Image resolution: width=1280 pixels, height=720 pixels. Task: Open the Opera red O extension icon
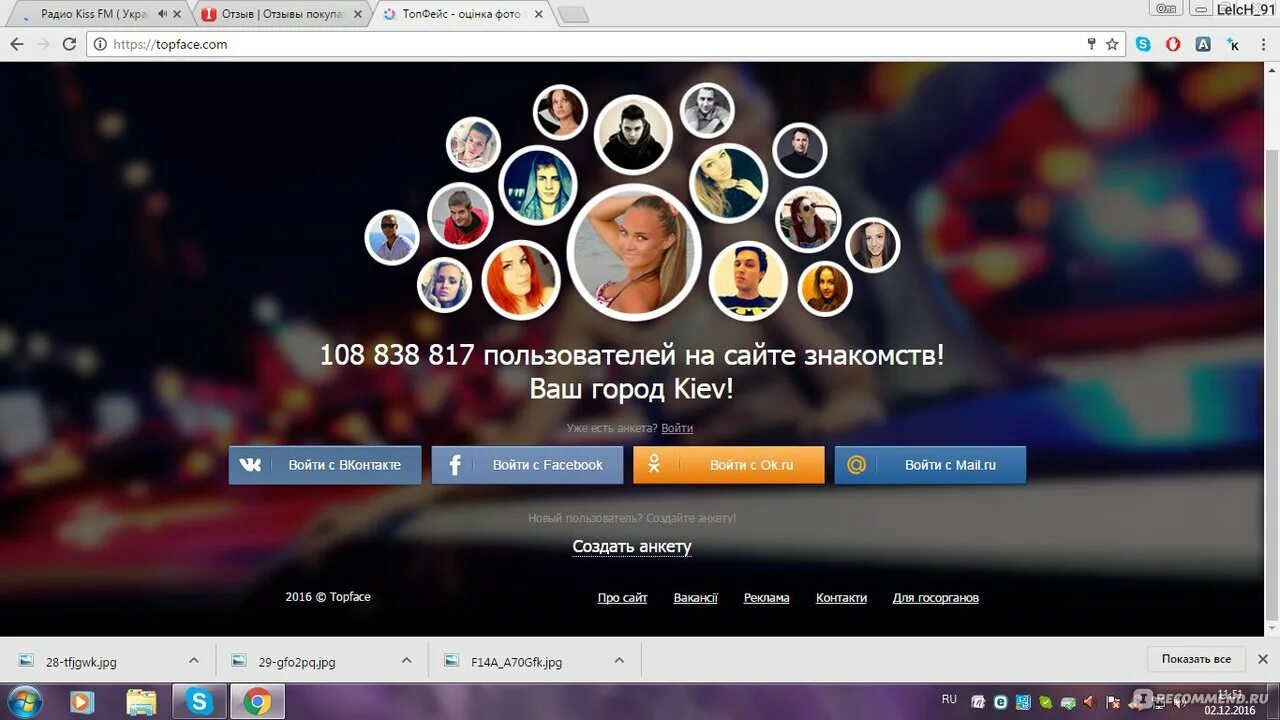point(1173,44)
